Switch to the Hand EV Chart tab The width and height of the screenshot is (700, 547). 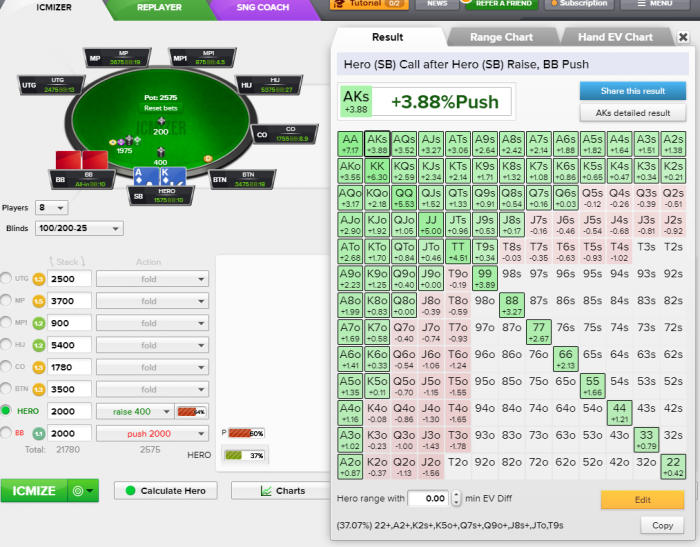(615, 37)
